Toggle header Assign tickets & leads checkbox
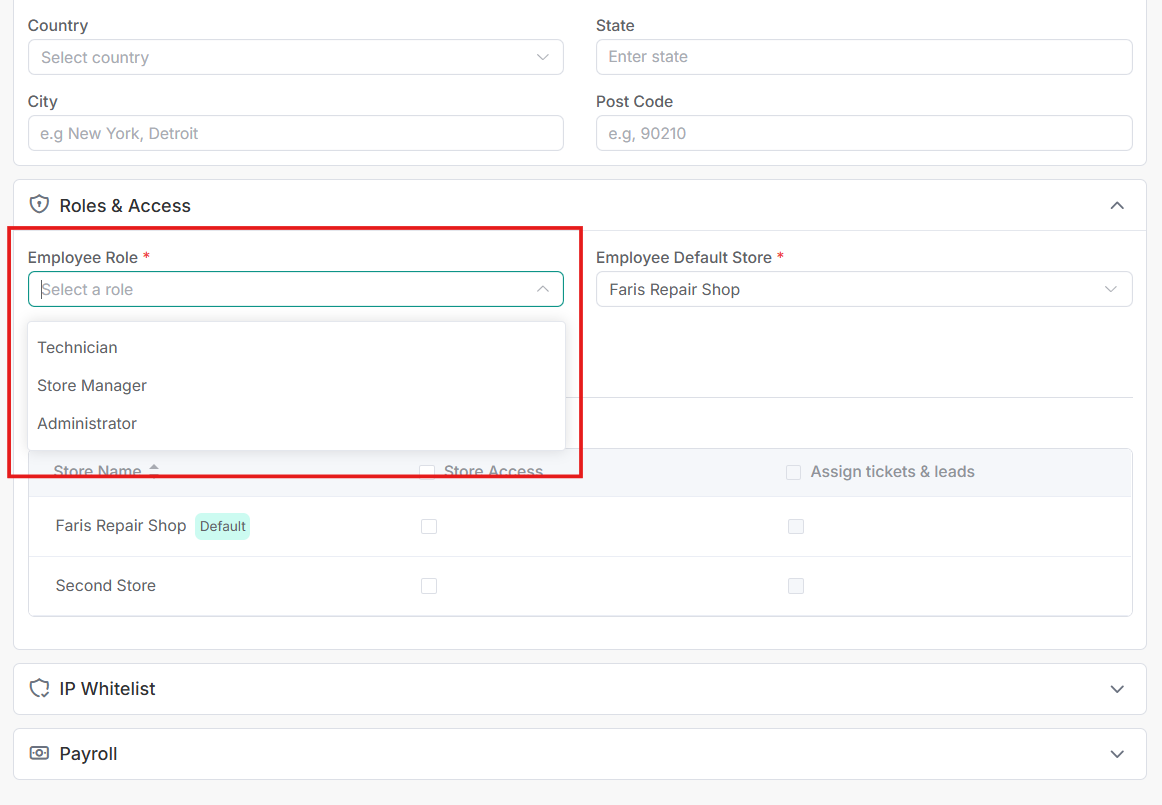 (x=794, y=472)
